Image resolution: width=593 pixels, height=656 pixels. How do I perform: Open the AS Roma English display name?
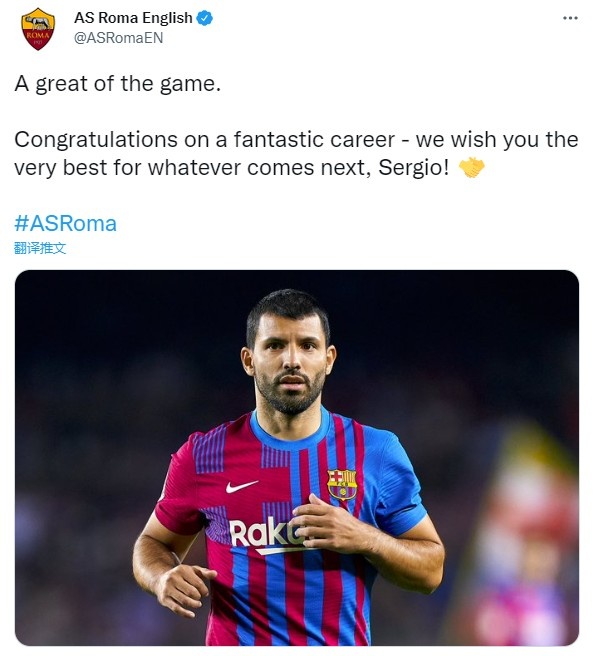133,18
